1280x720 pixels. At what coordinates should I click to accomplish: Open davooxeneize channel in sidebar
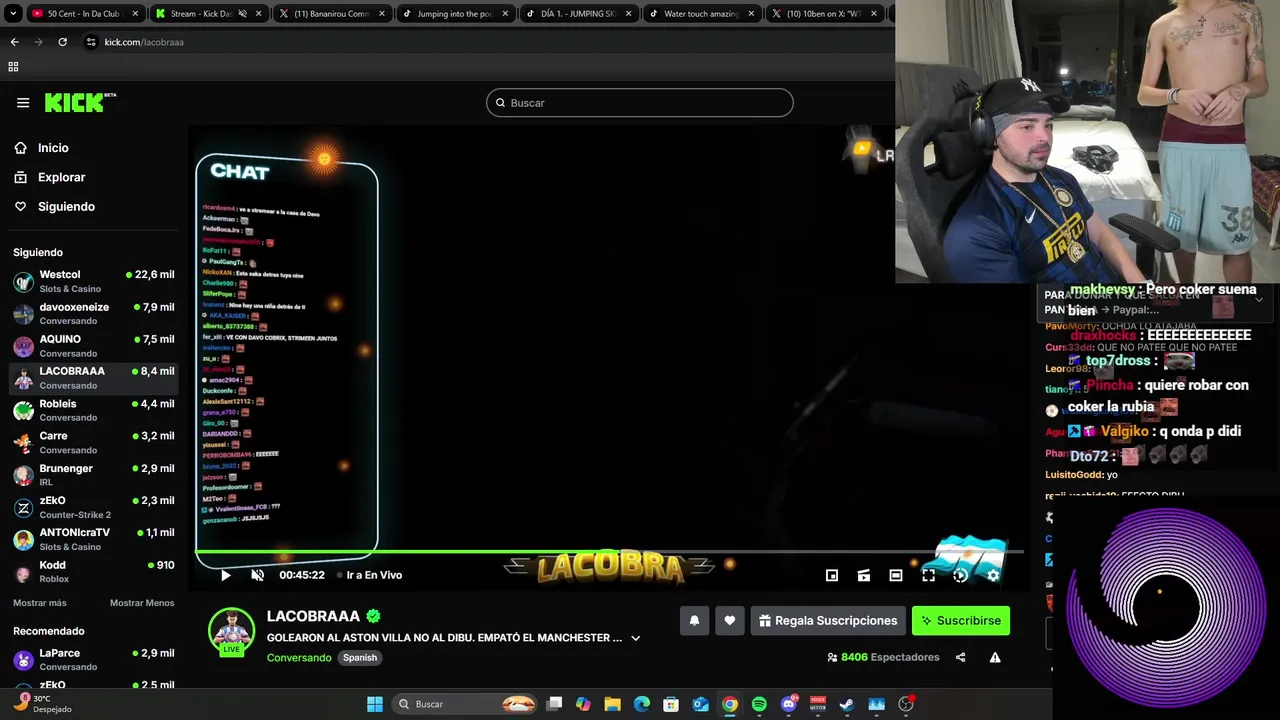point(94,314)
